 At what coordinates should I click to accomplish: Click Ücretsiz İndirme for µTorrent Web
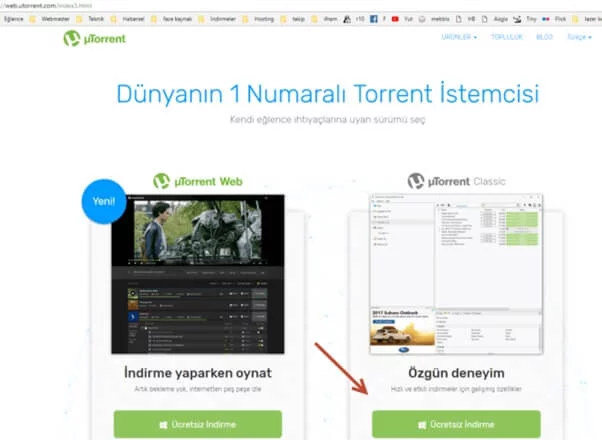pyautogui.click(x=198, y=424)
